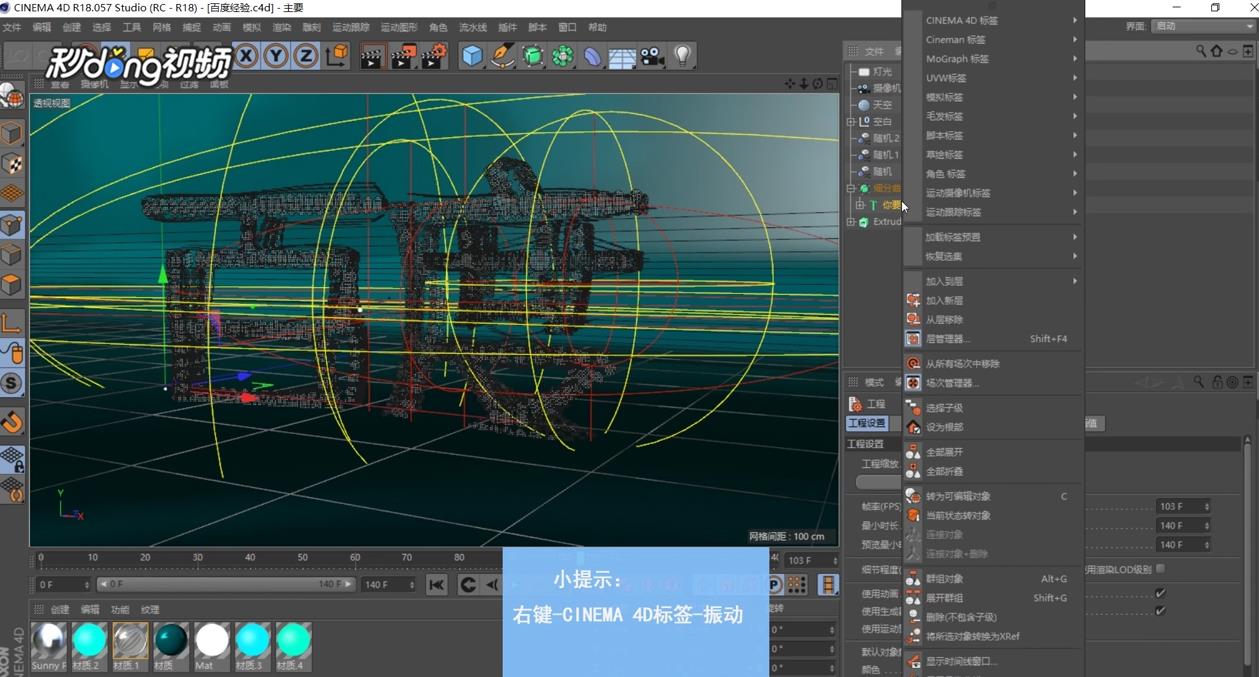
Task: Choose 层管理器 from context menu
Action: (994, 339)
